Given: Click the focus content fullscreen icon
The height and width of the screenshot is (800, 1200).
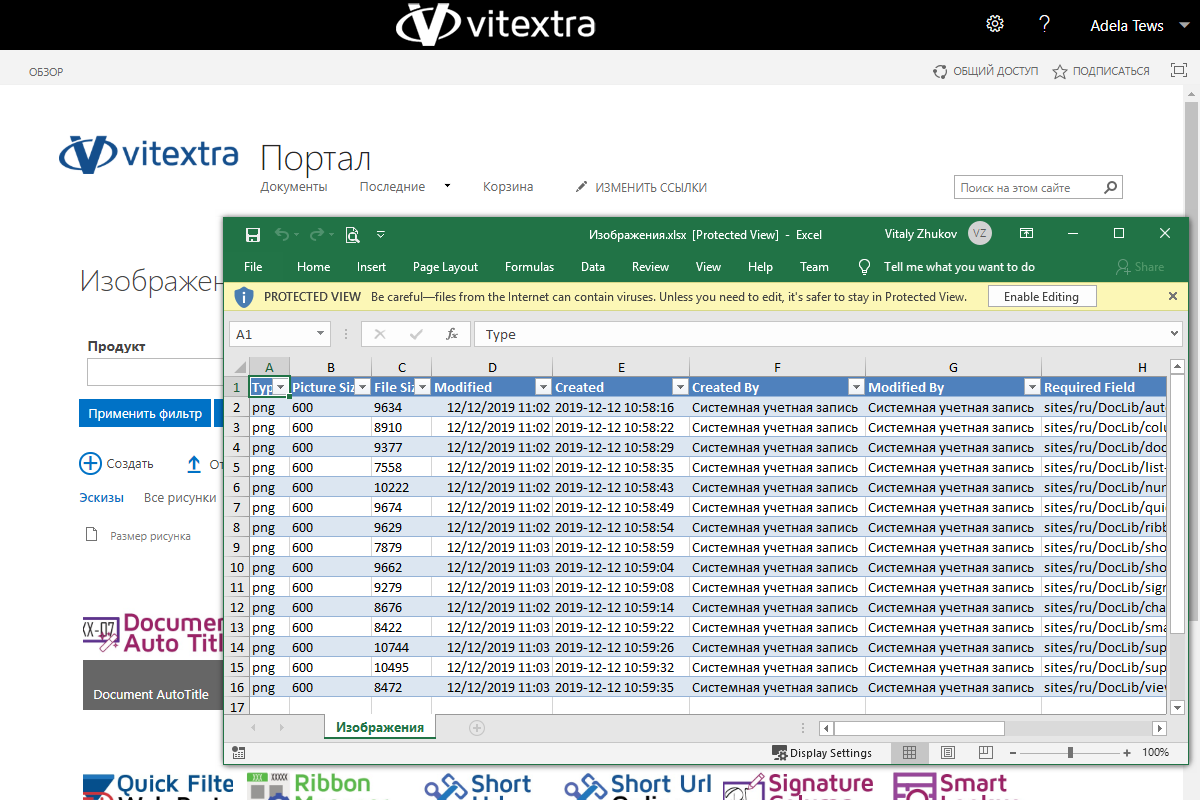Looking at the screenshot, I should click(1179, 71).
